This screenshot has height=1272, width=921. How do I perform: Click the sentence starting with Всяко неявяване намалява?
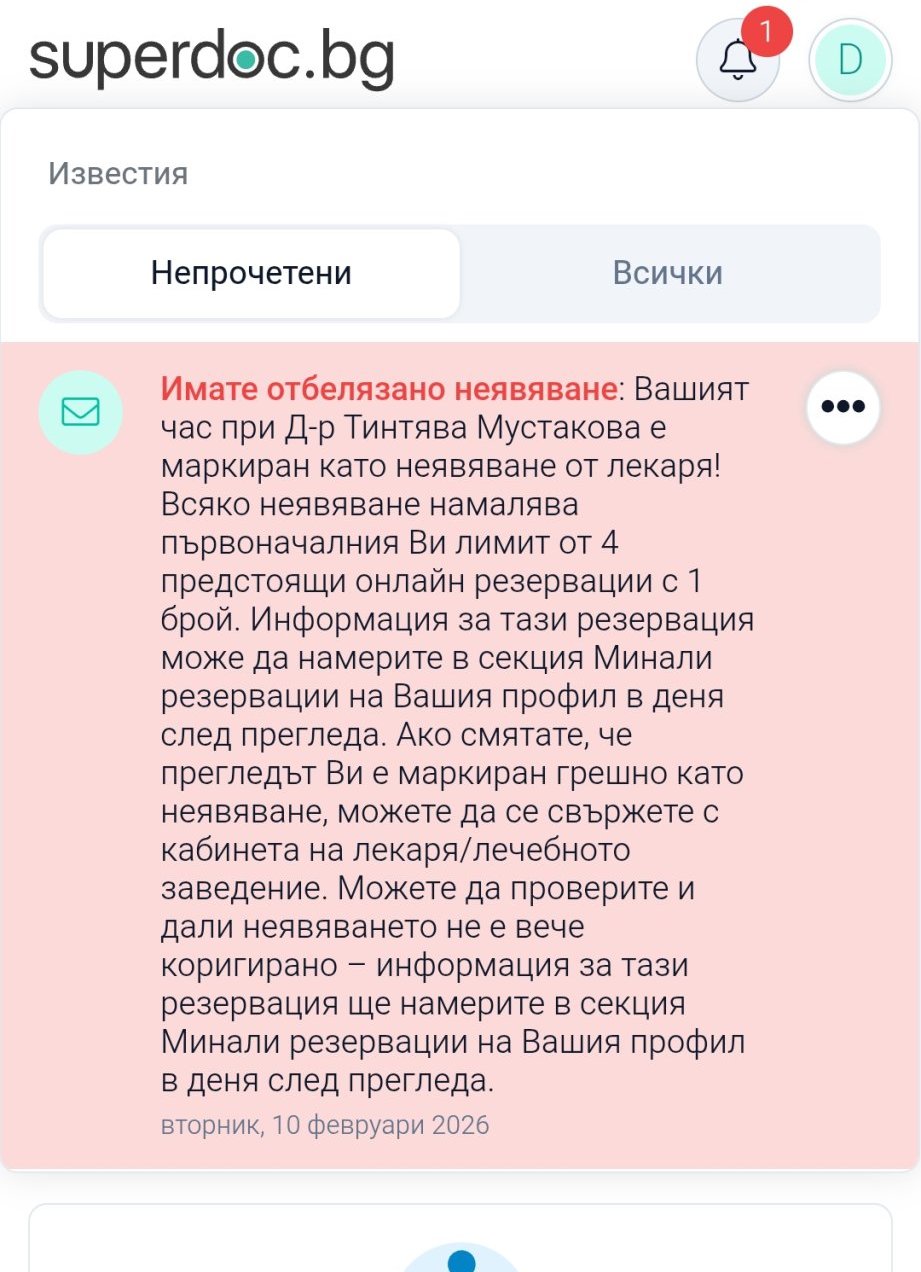[369, 504]
